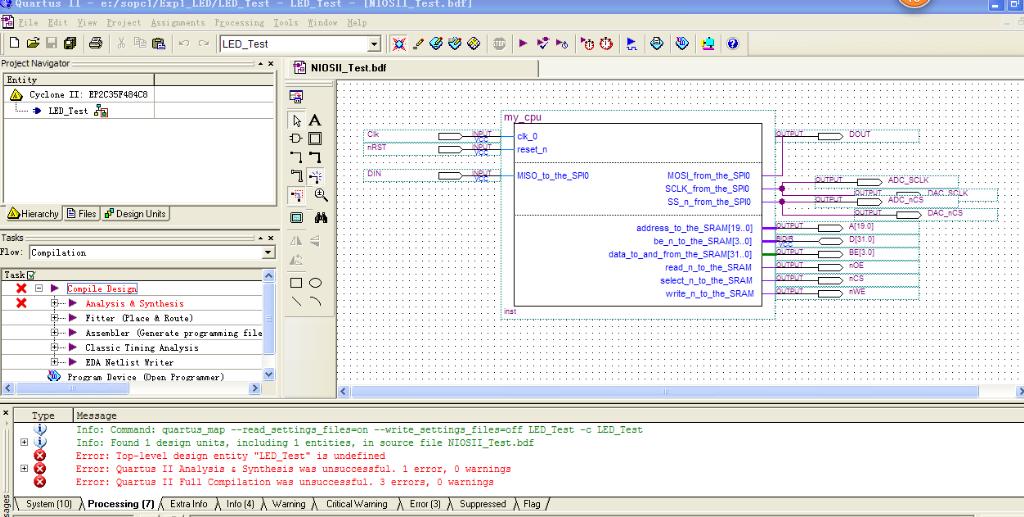1024x517 pixels.
Task: Open the Programmer toolbar icon
Action: click(682, 44)
